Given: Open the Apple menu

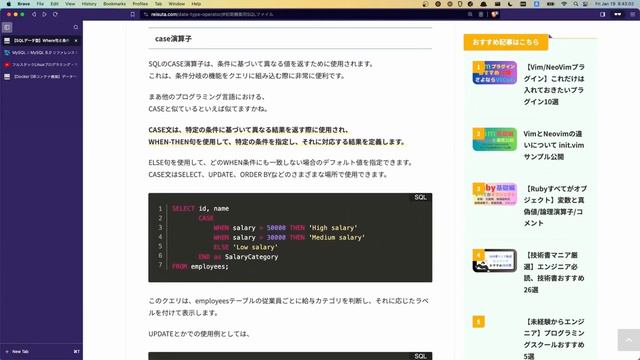Looking at the screenshot, I should (9, 4).
